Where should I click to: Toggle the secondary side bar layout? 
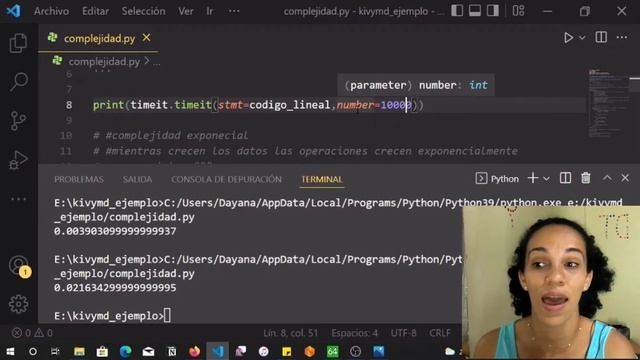[x=493, y=11]
